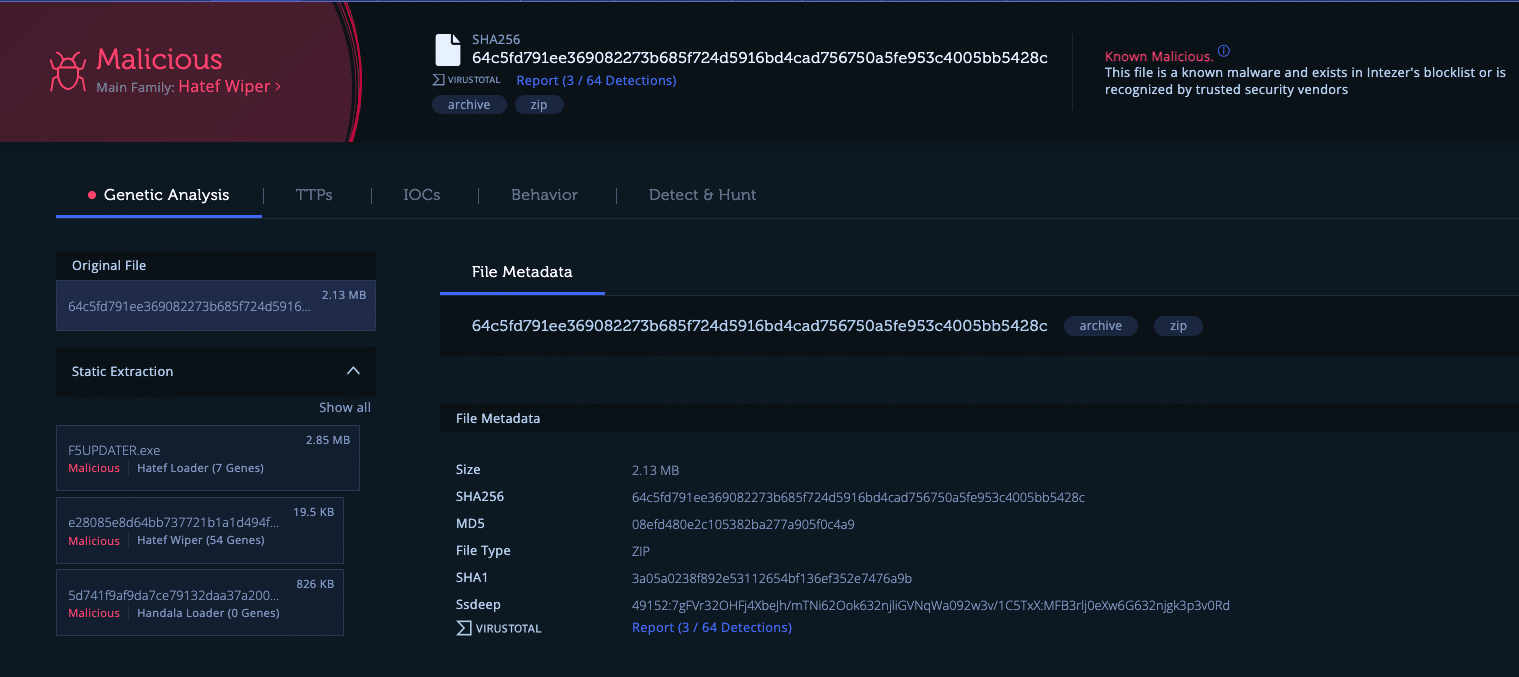Click the file document icon beside SHA256
The image size is (1519, 677).
(447, 50)
